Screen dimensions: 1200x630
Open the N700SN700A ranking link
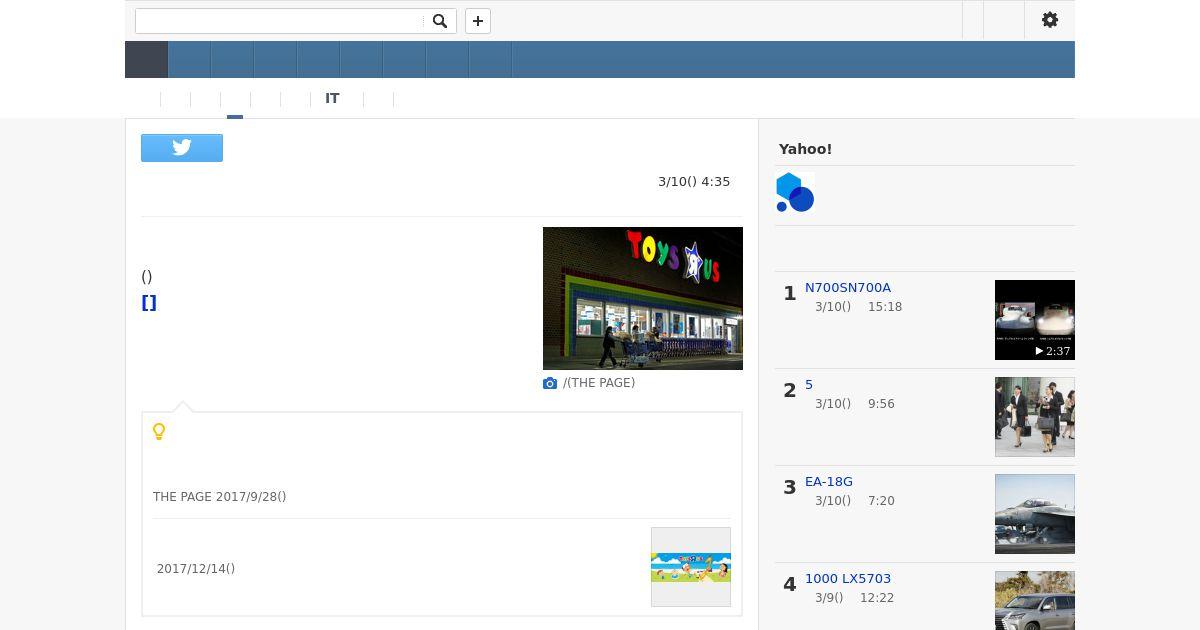pos(848,288)
